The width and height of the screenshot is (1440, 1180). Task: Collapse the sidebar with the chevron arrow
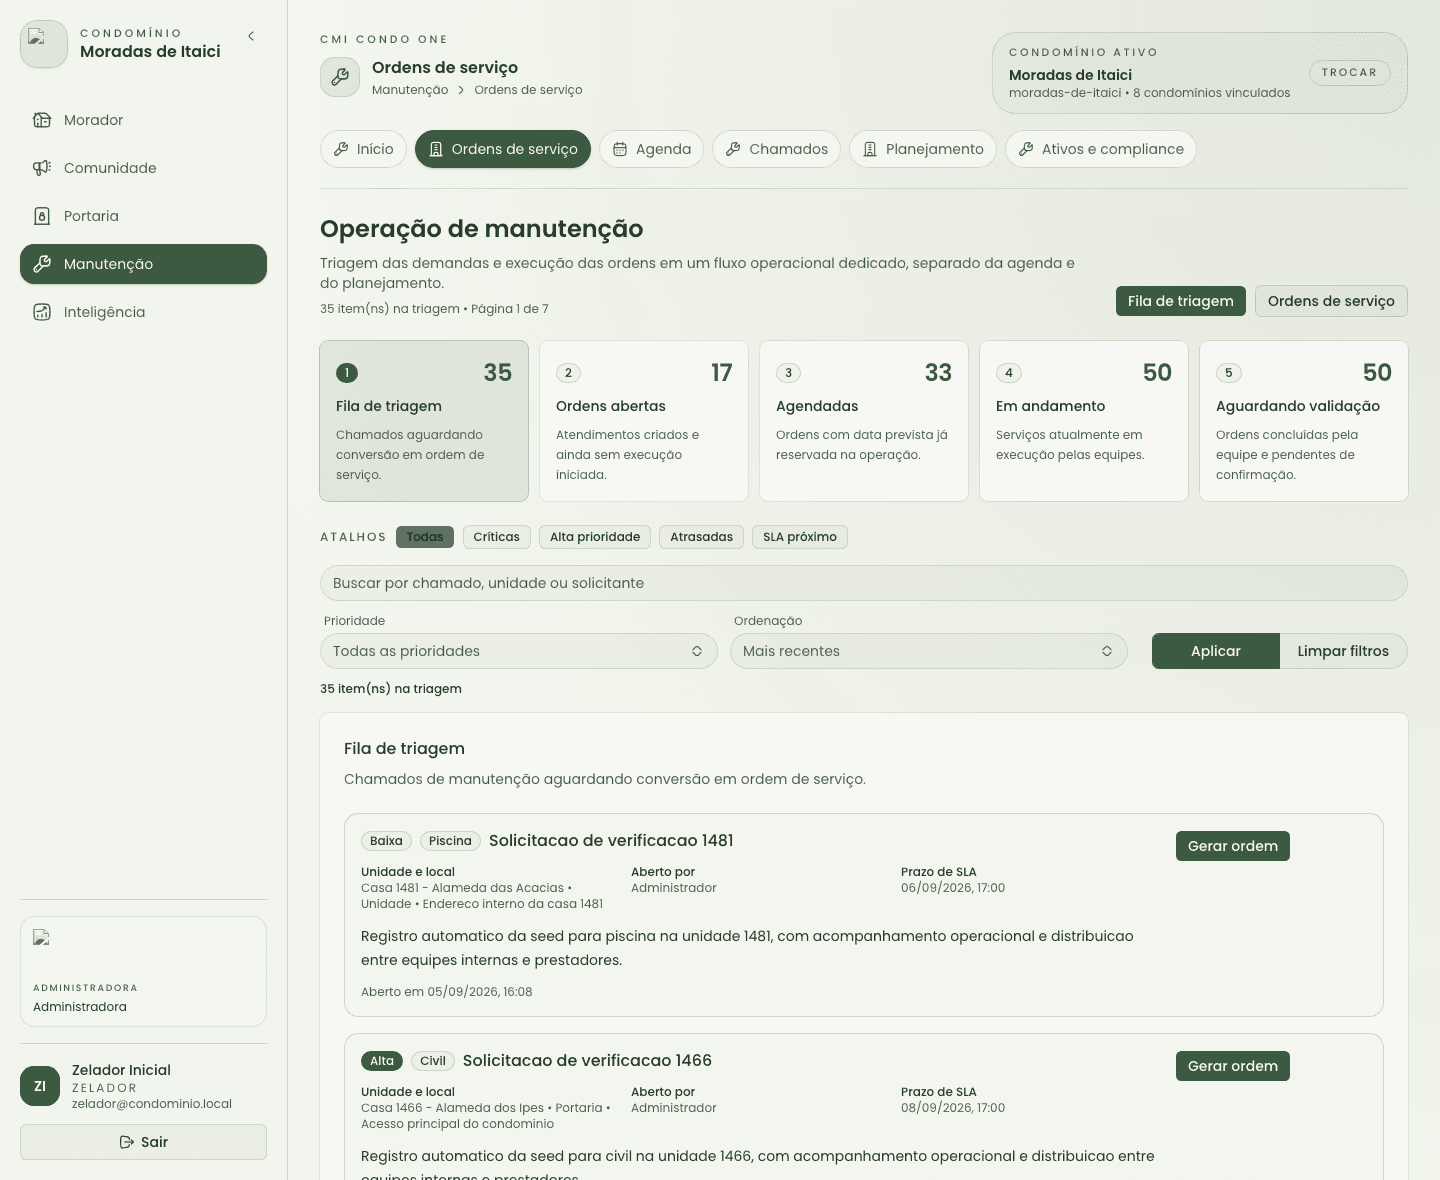(251, 36)
